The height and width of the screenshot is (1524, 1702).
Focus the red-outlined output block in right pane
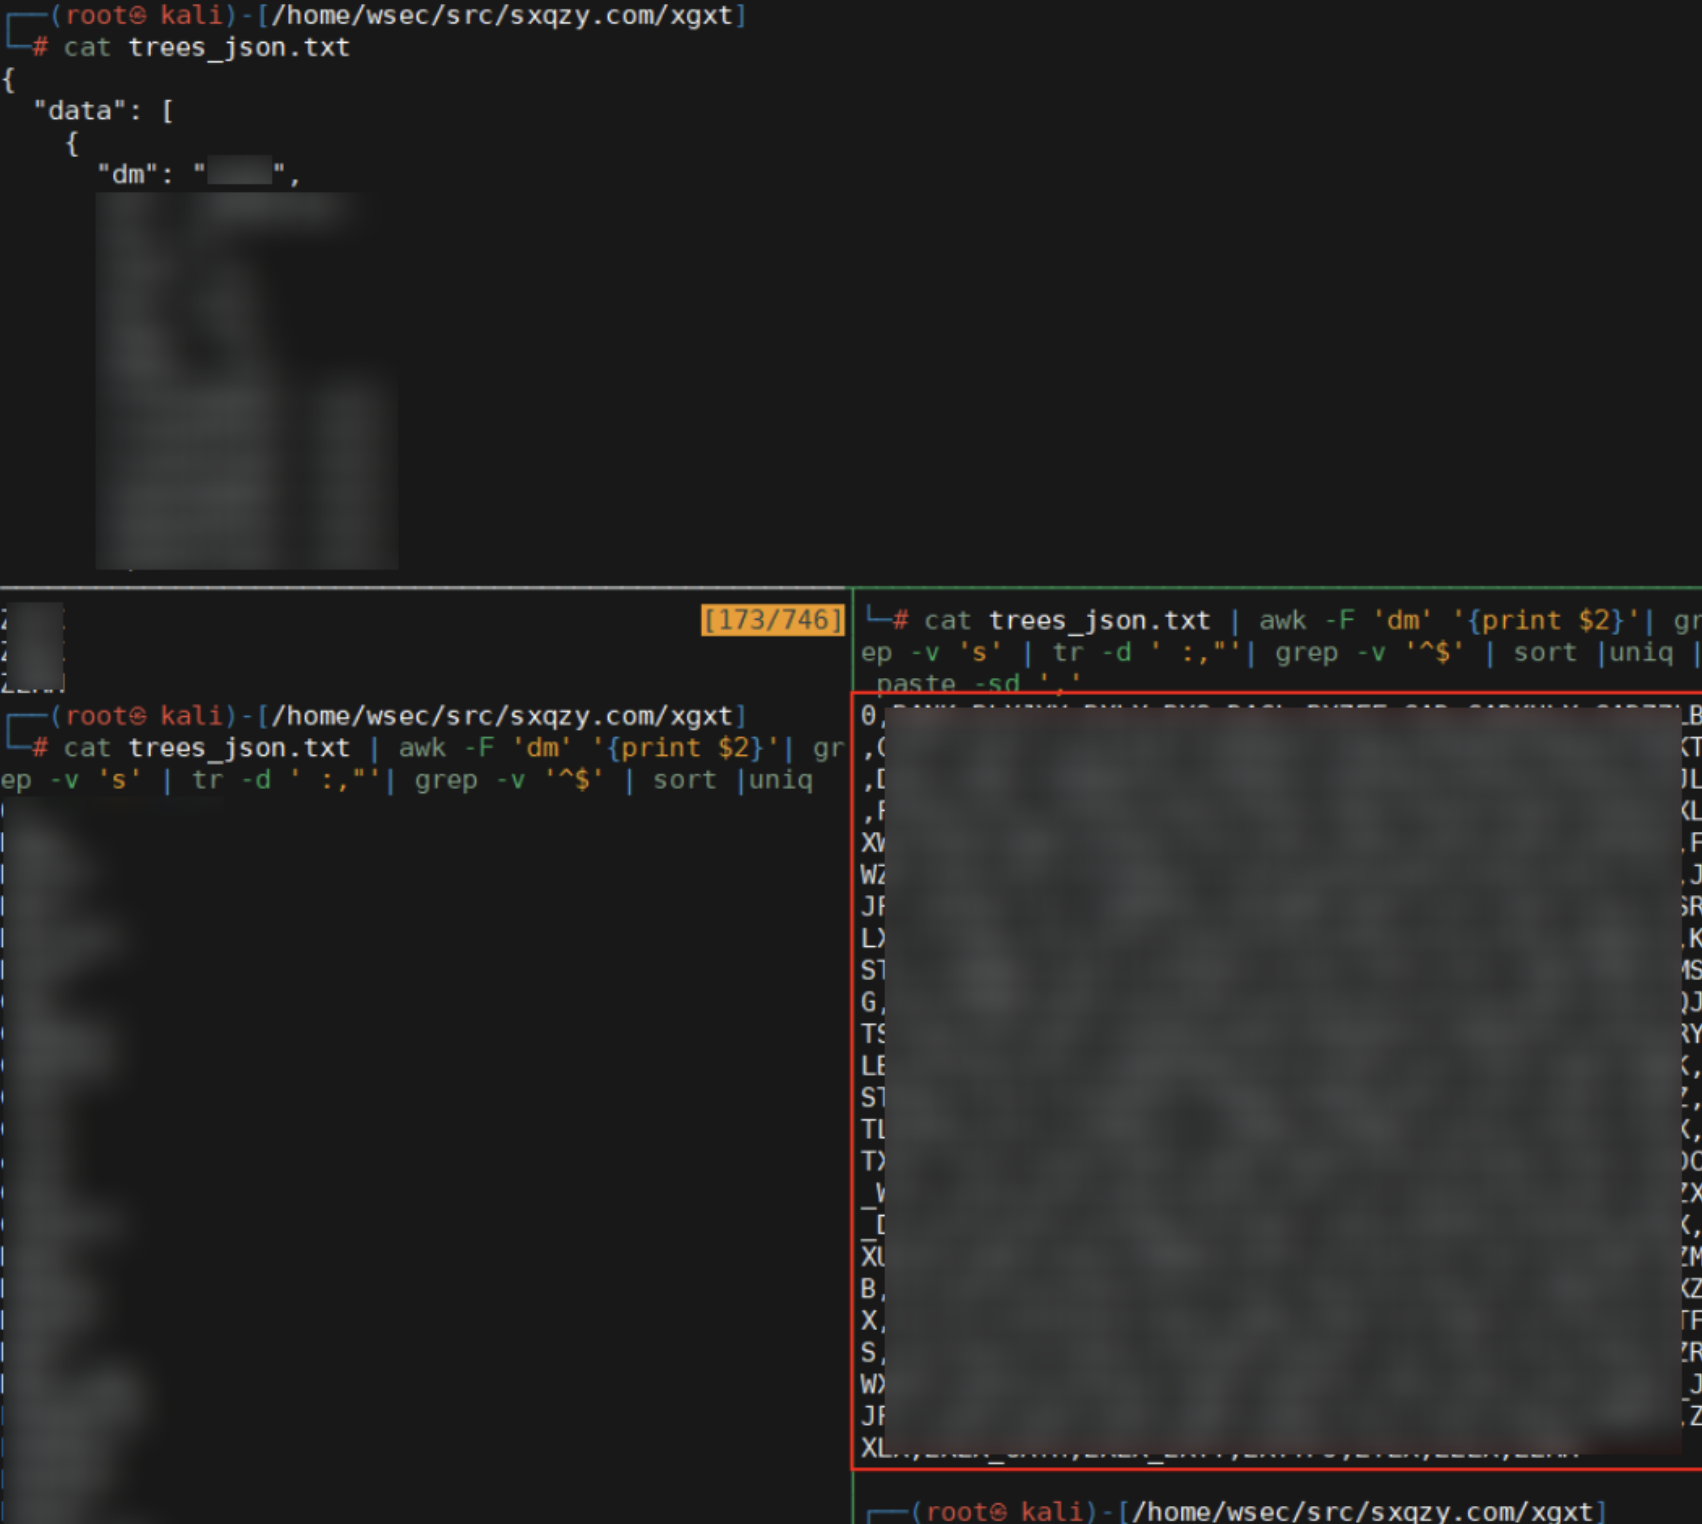[1275, 1080]
